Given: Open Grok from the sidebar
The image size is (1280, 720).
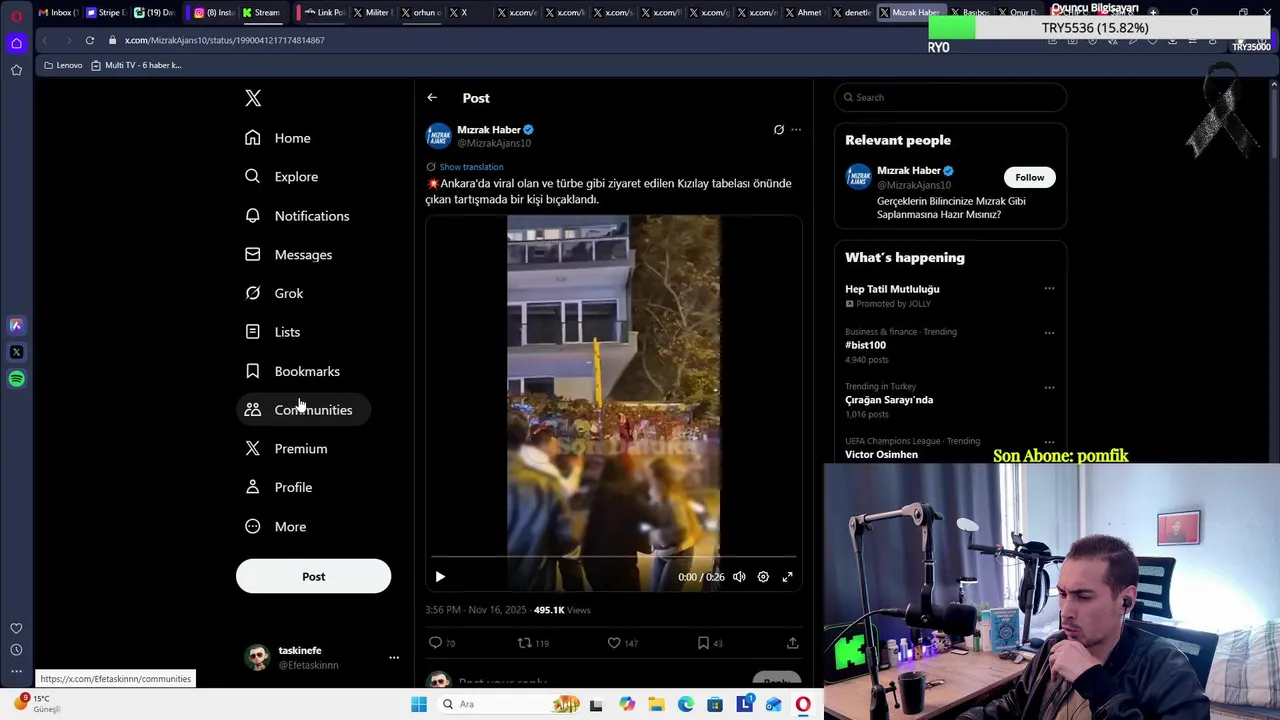Looking at the screenshot, I should [x=275, y=293].
